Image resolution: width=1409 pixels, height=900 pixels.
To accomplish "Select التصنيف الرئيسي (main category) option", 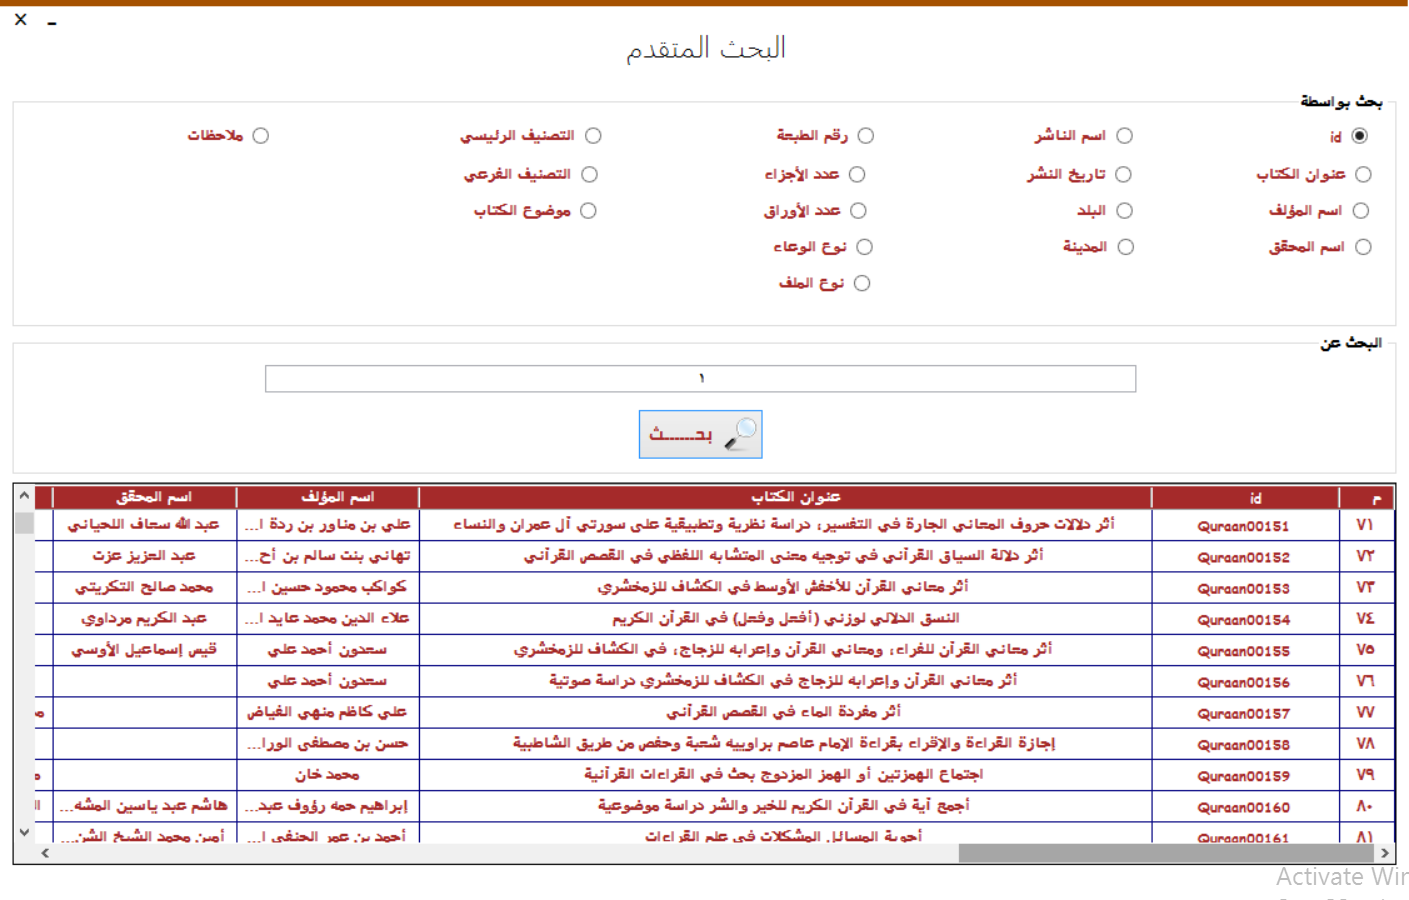I will (593, 135).
